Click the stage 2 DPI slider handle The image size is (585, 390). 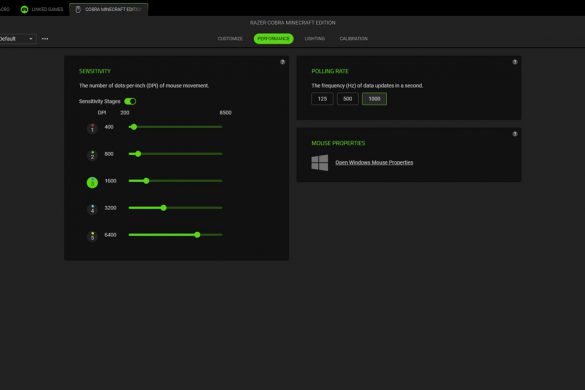tap(138, 154)
